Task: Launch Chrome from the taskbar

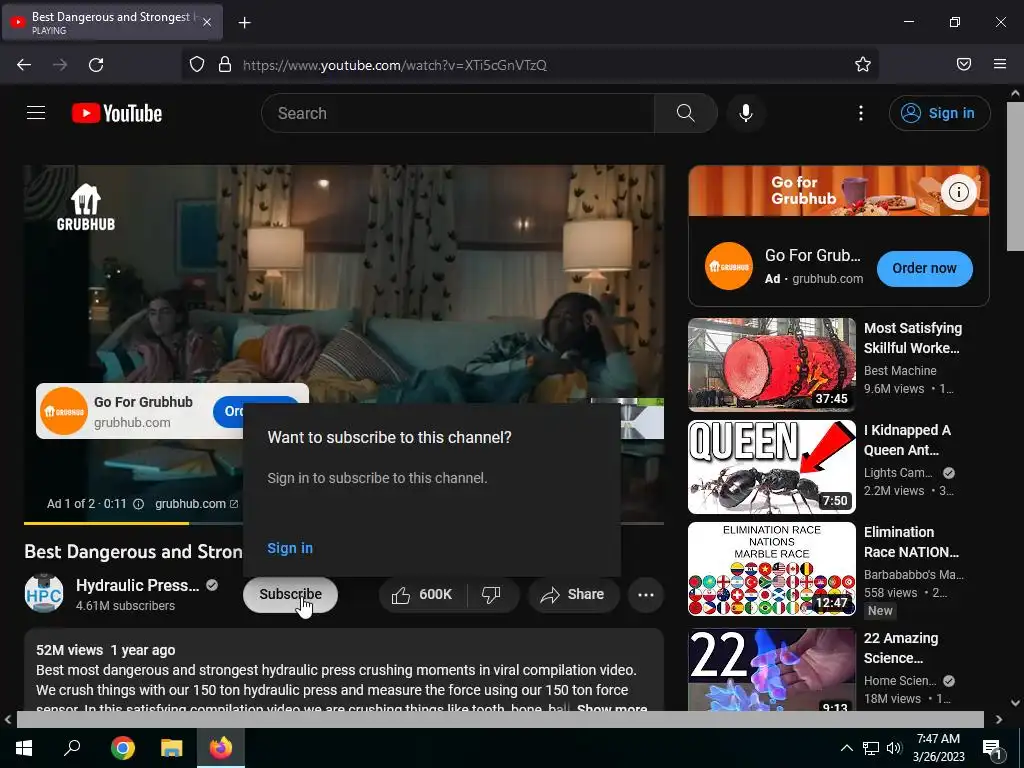Action: tap(122, 748)
